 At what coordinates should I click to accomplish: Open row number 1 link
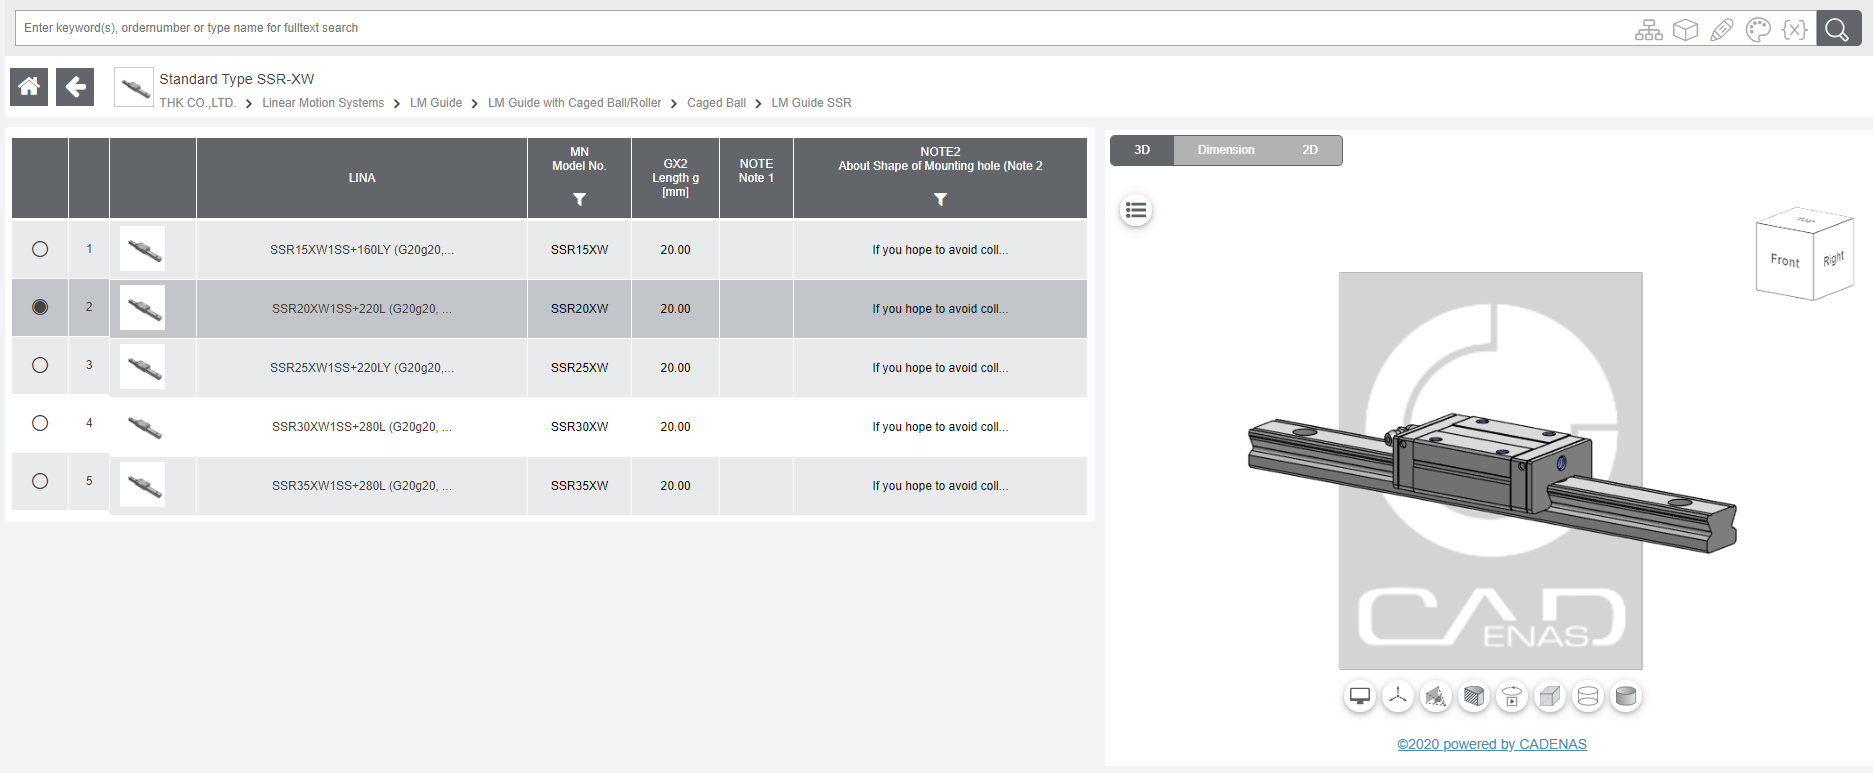click(89, 249)
